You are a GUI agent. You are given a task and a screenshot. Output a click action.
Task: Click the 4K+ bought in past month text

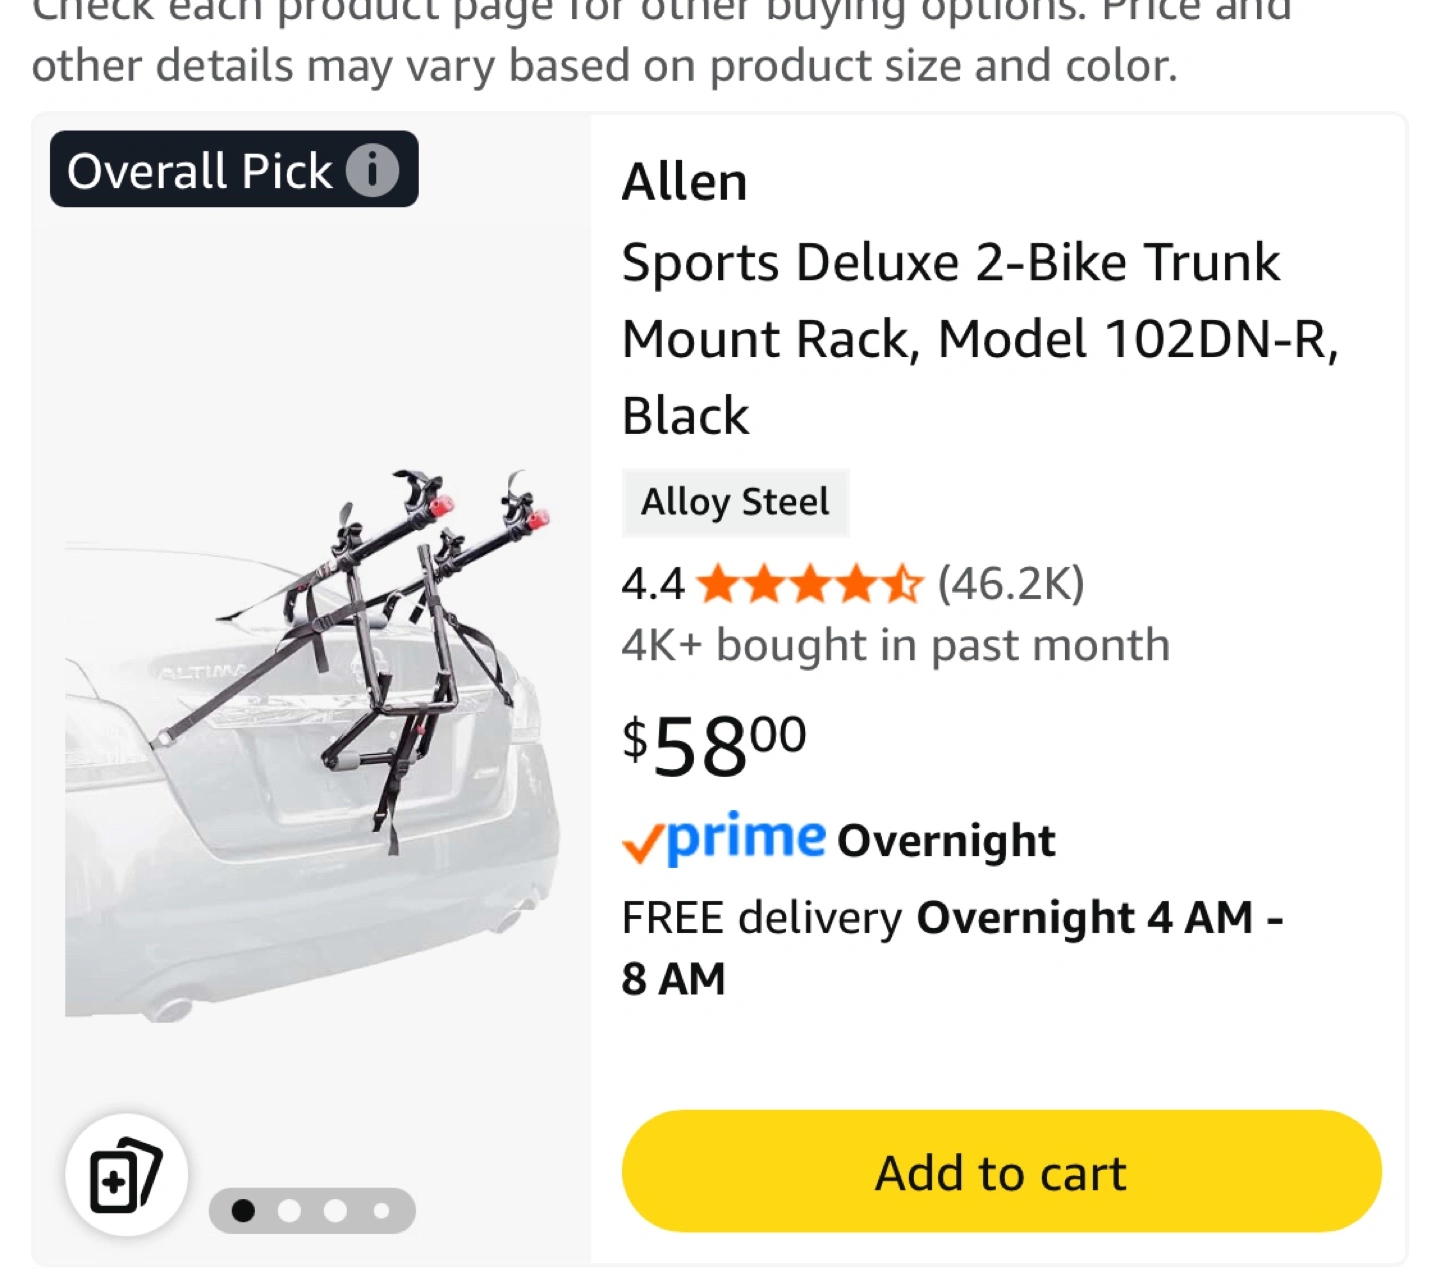(896, 645)
